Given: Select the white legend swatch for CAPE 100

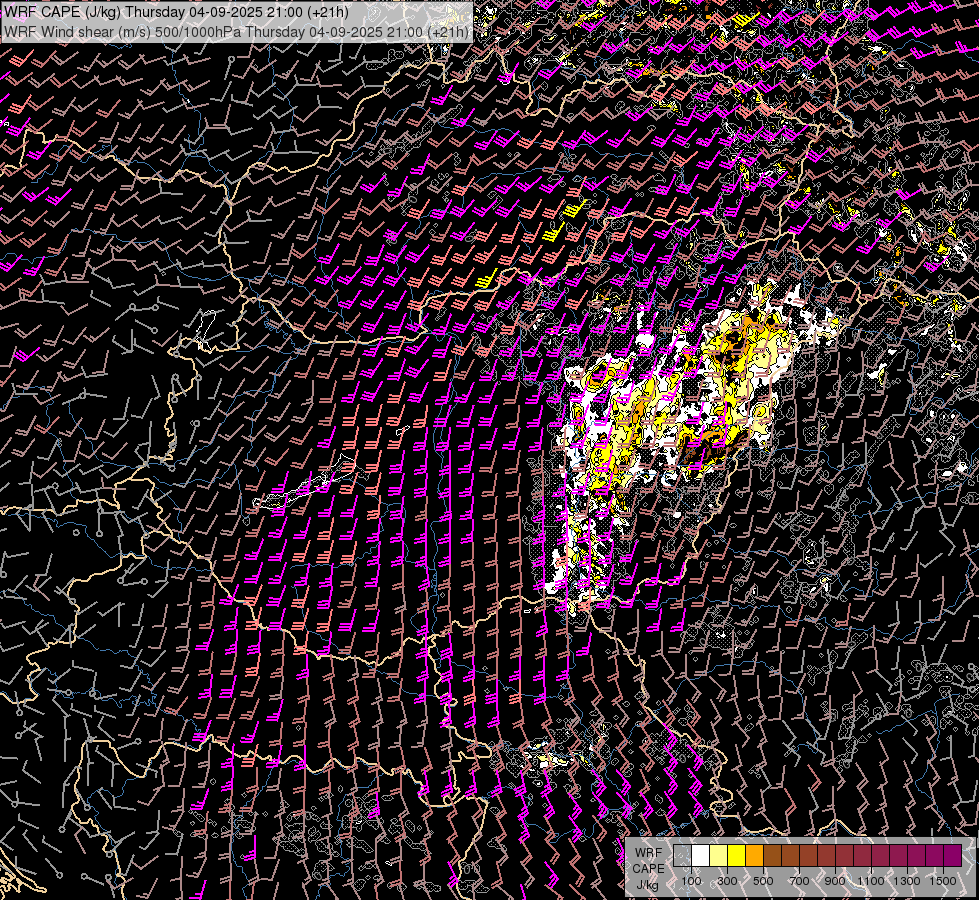Looking at the screenshot, I should [701, 856].
